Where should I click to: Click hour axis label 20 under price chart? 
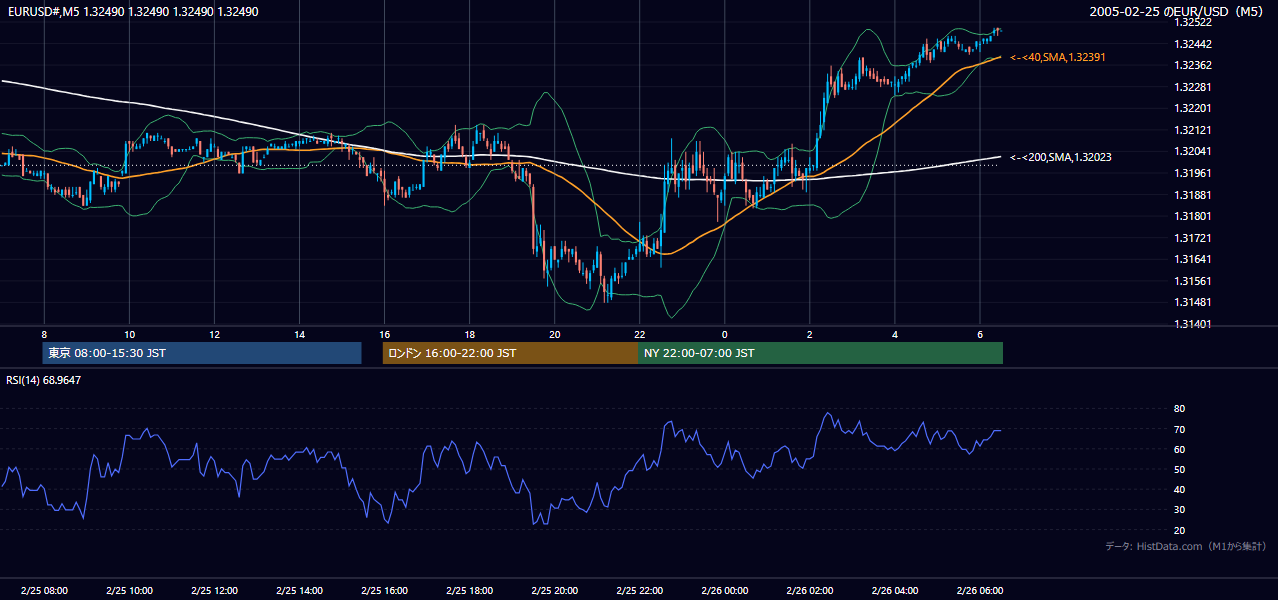(554, 334)
